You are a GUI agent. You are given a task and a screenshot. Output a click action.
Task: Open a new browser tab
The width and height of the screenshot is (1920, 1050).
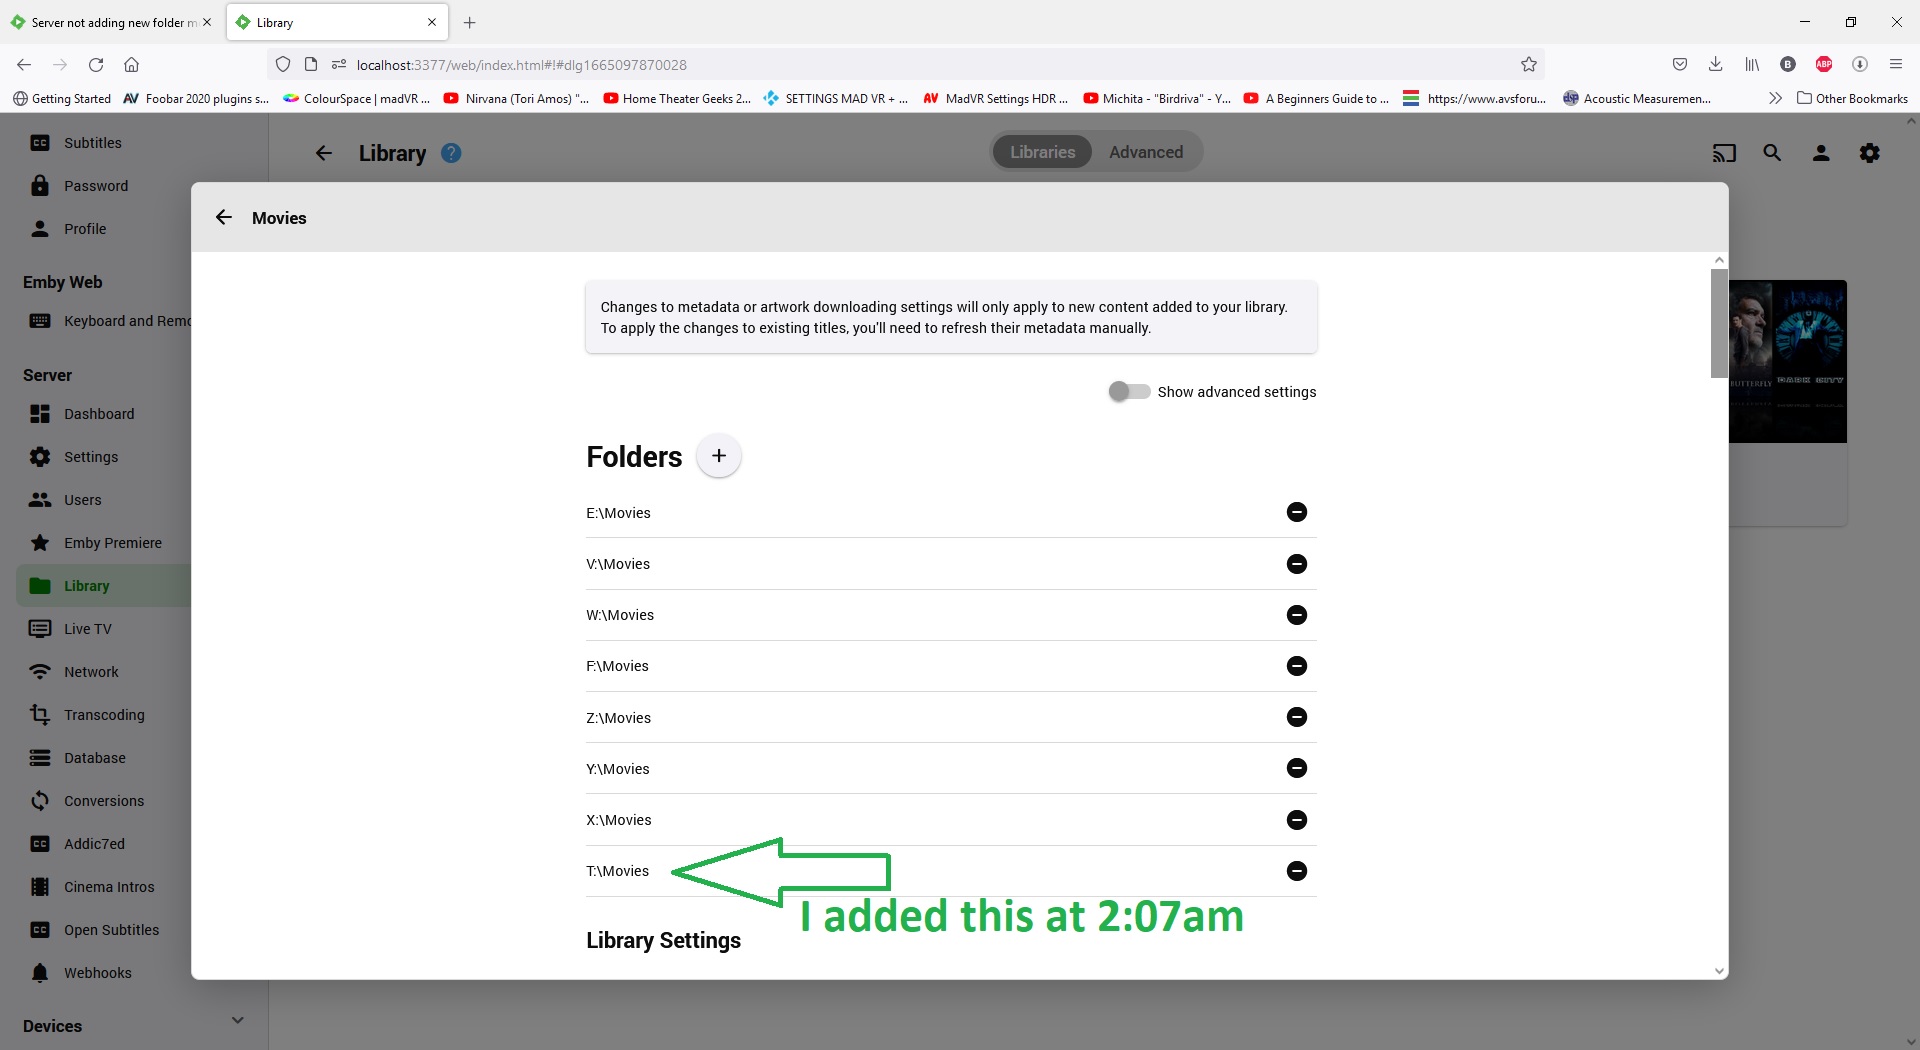[469, 22]
